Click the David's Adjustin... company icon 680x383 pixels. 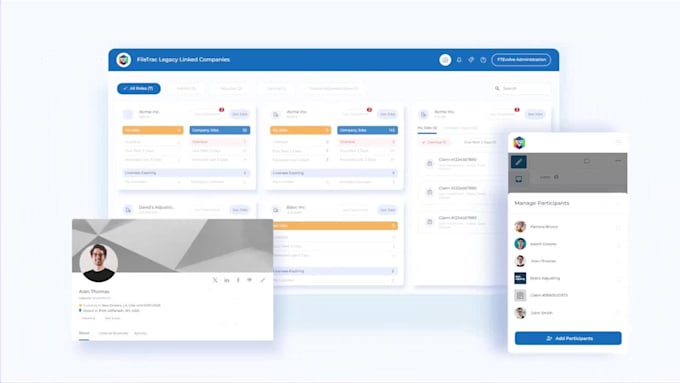pyautogui.click(x=128, y=210)
